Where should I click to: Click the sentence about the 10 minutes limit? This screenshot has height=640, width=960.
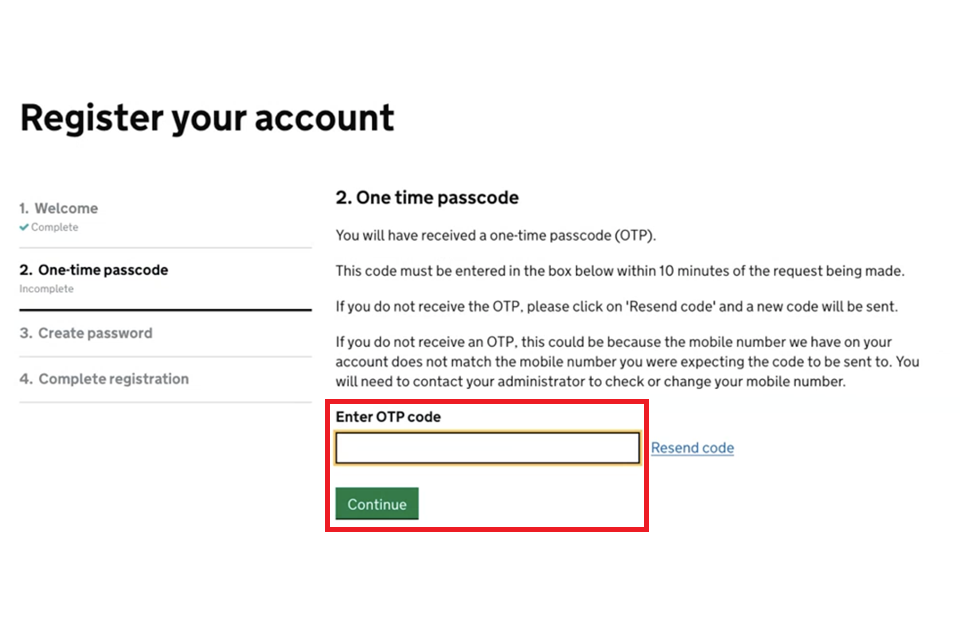coord(618,271)
